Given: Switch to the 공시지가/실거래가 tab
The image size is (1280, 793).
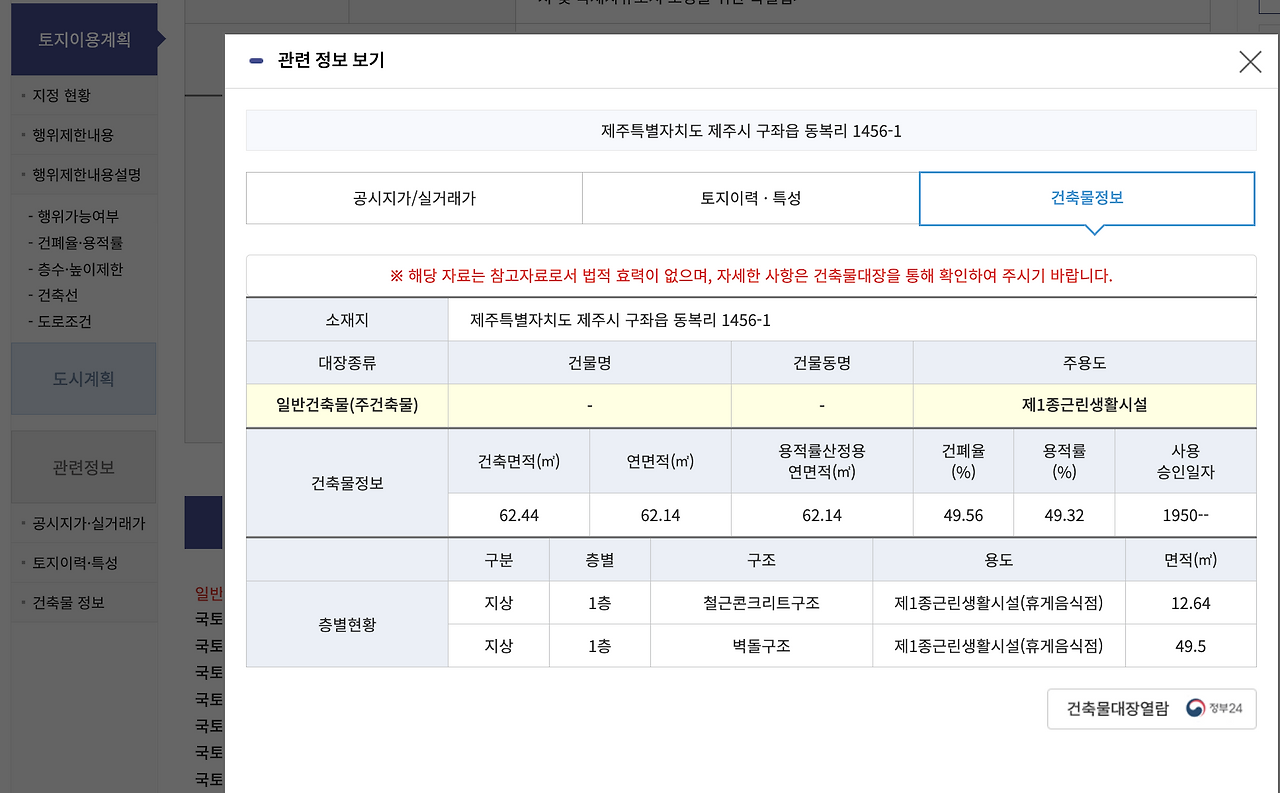Looking at the screenshot, I should (413, 198).
